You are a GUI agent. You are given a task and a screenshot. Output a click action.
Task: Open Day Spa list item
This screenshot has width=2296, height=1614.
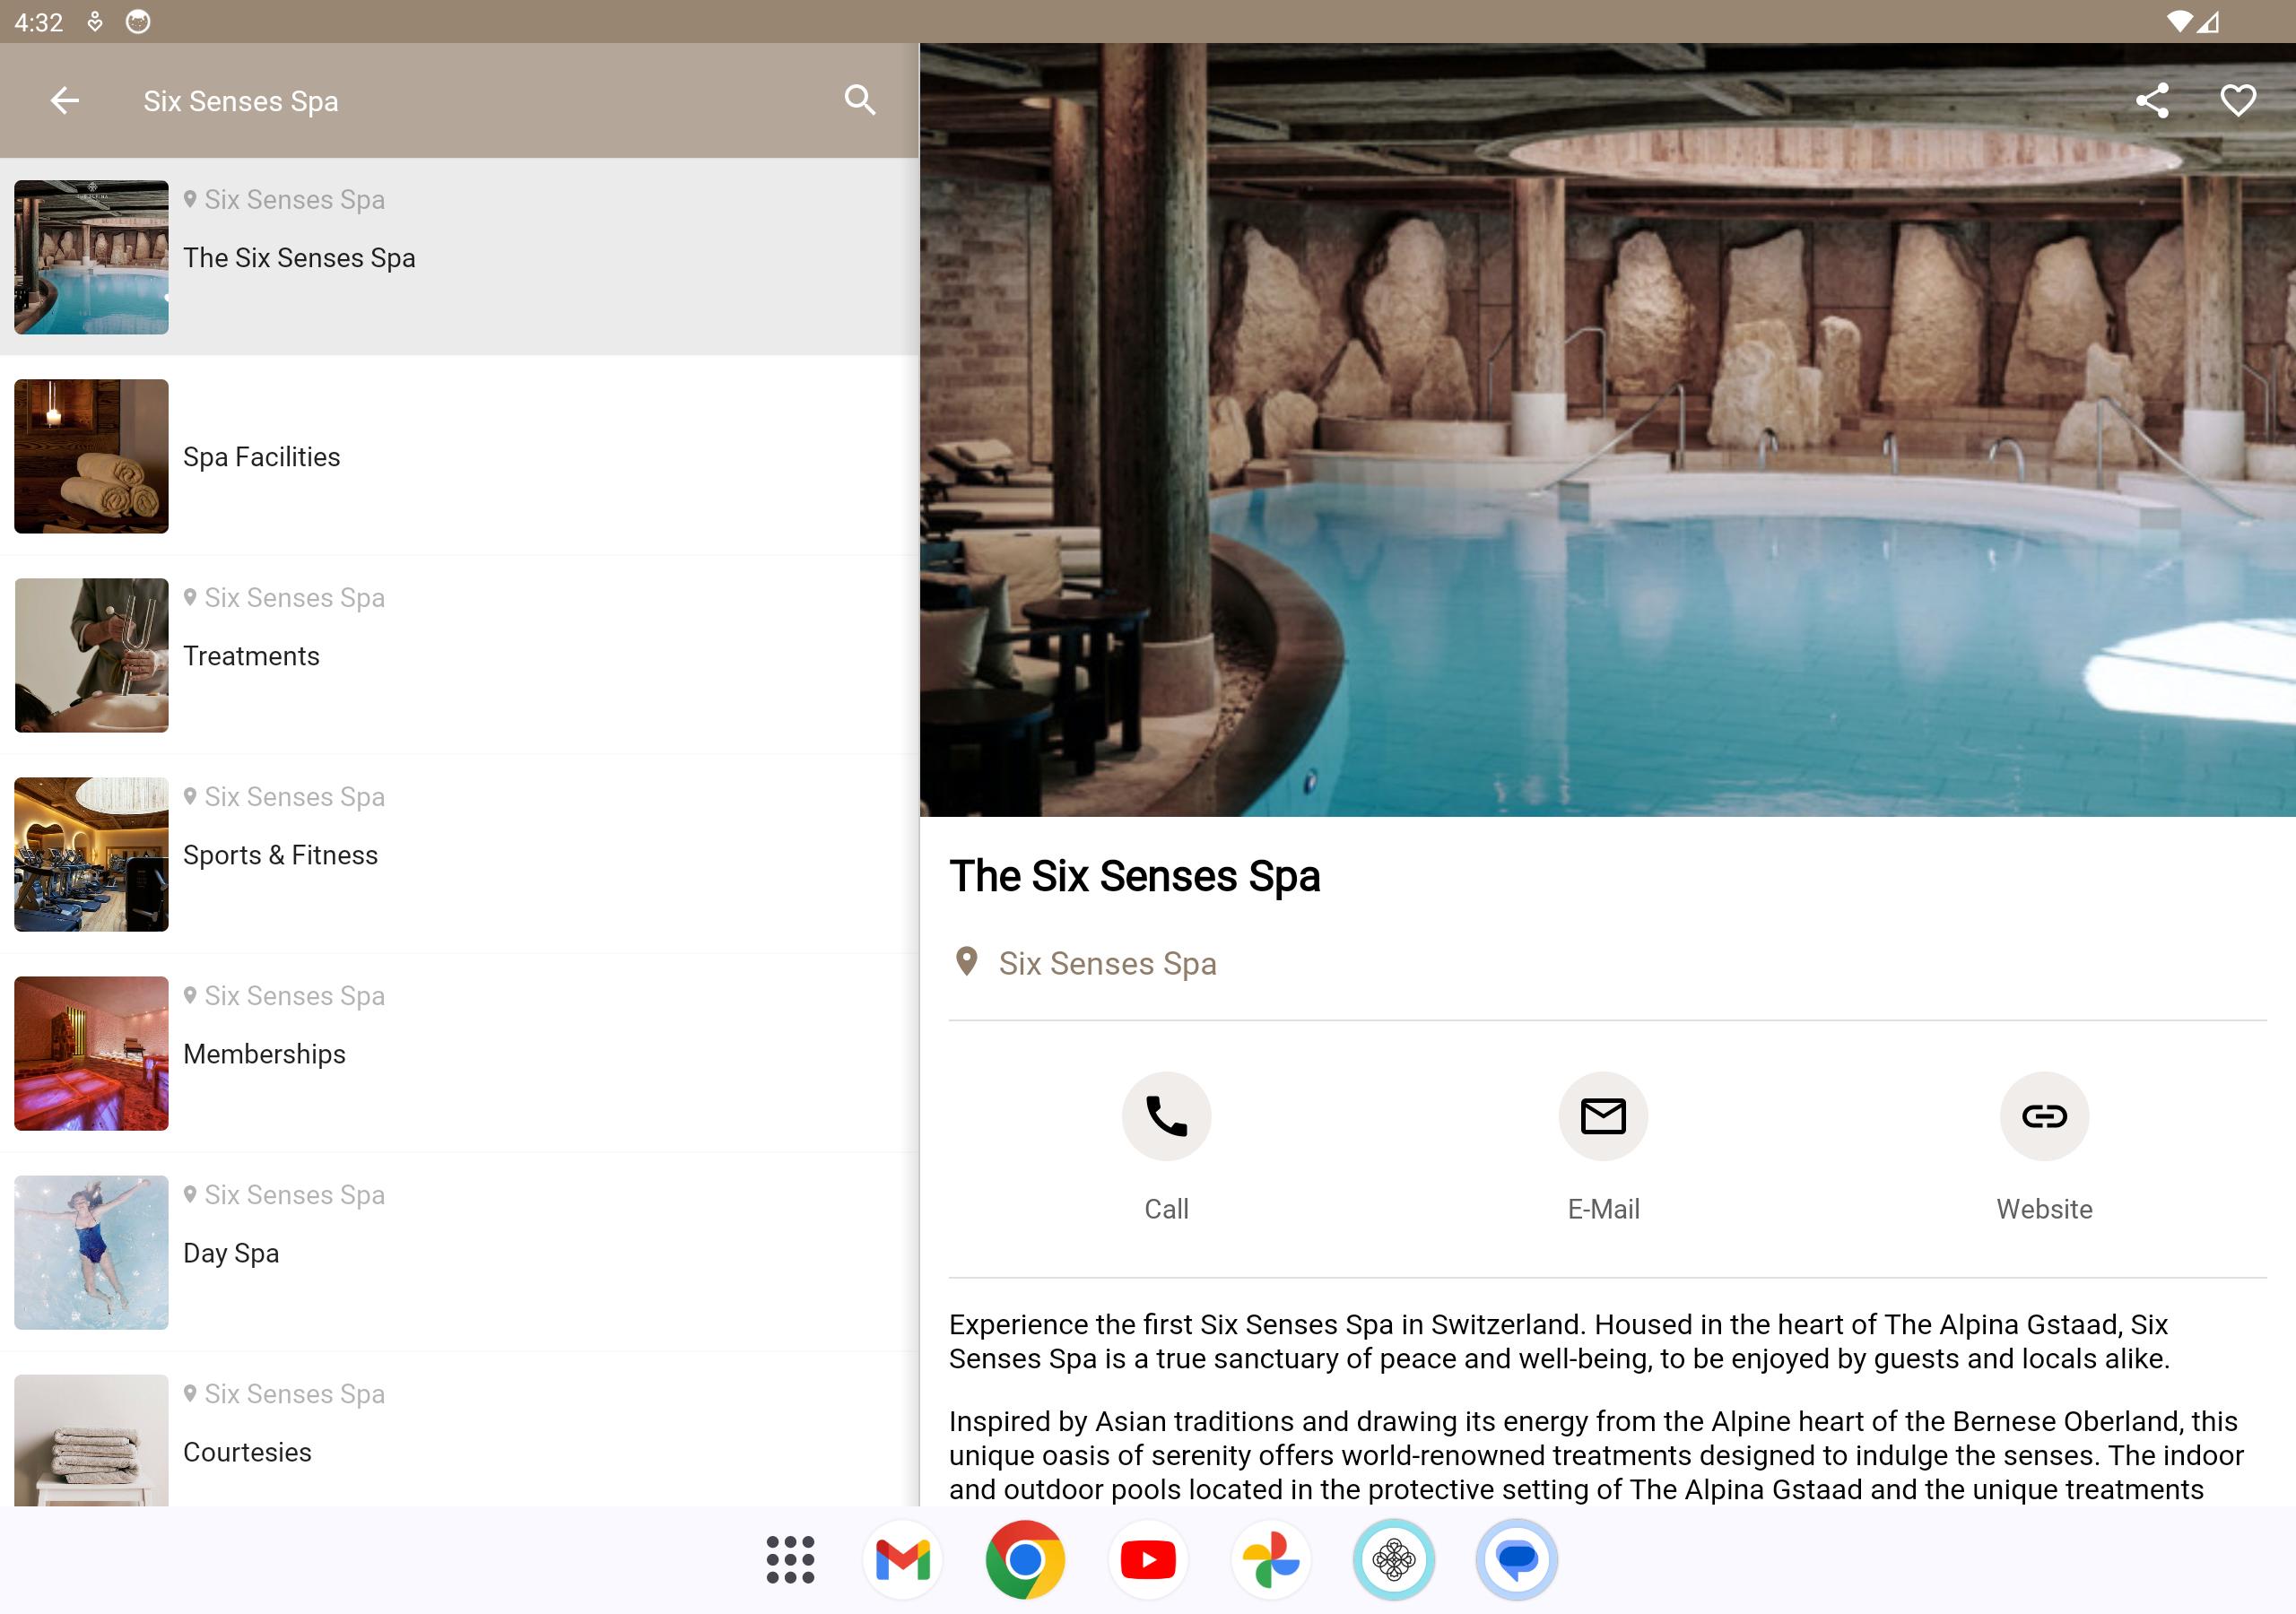click(x=459, y=1252)
